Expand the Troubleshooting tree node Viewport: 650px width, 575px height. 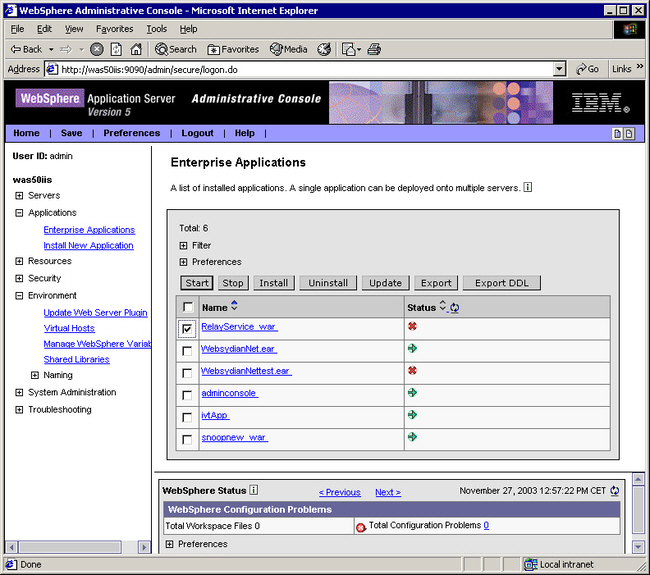coord(19,410)
